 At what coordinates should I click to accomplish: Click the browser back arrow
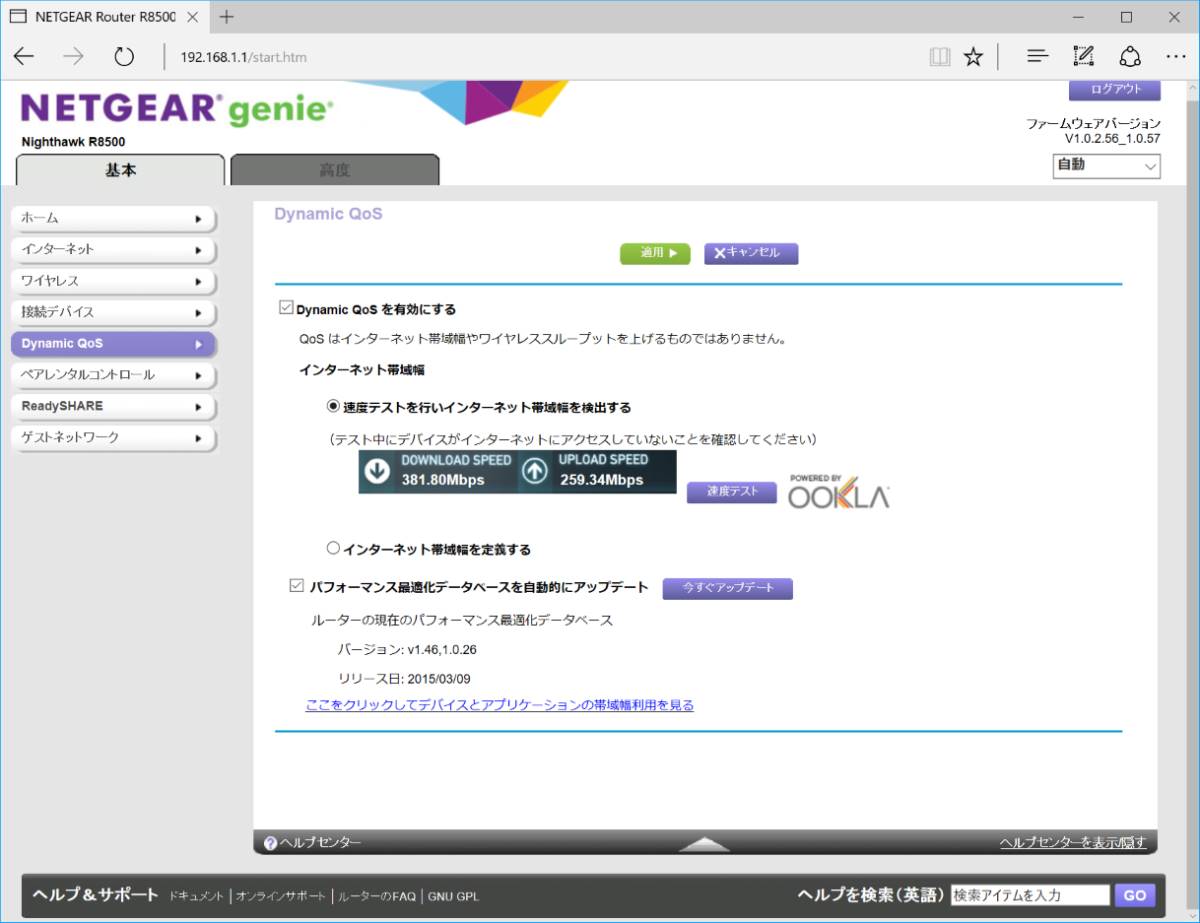click(x=24, y=57)
